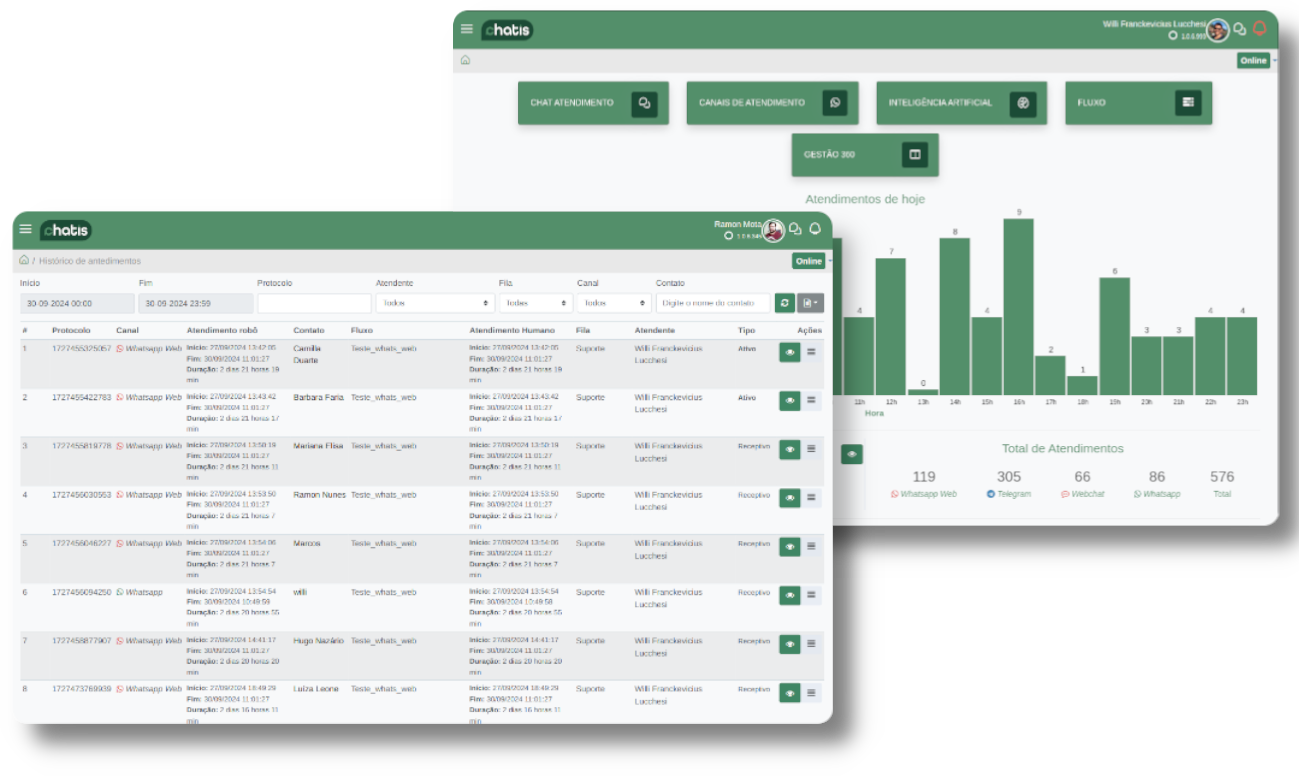Viewport: 1299px width, 776px height.
Task: Click the Início date field
Action: 77,302
